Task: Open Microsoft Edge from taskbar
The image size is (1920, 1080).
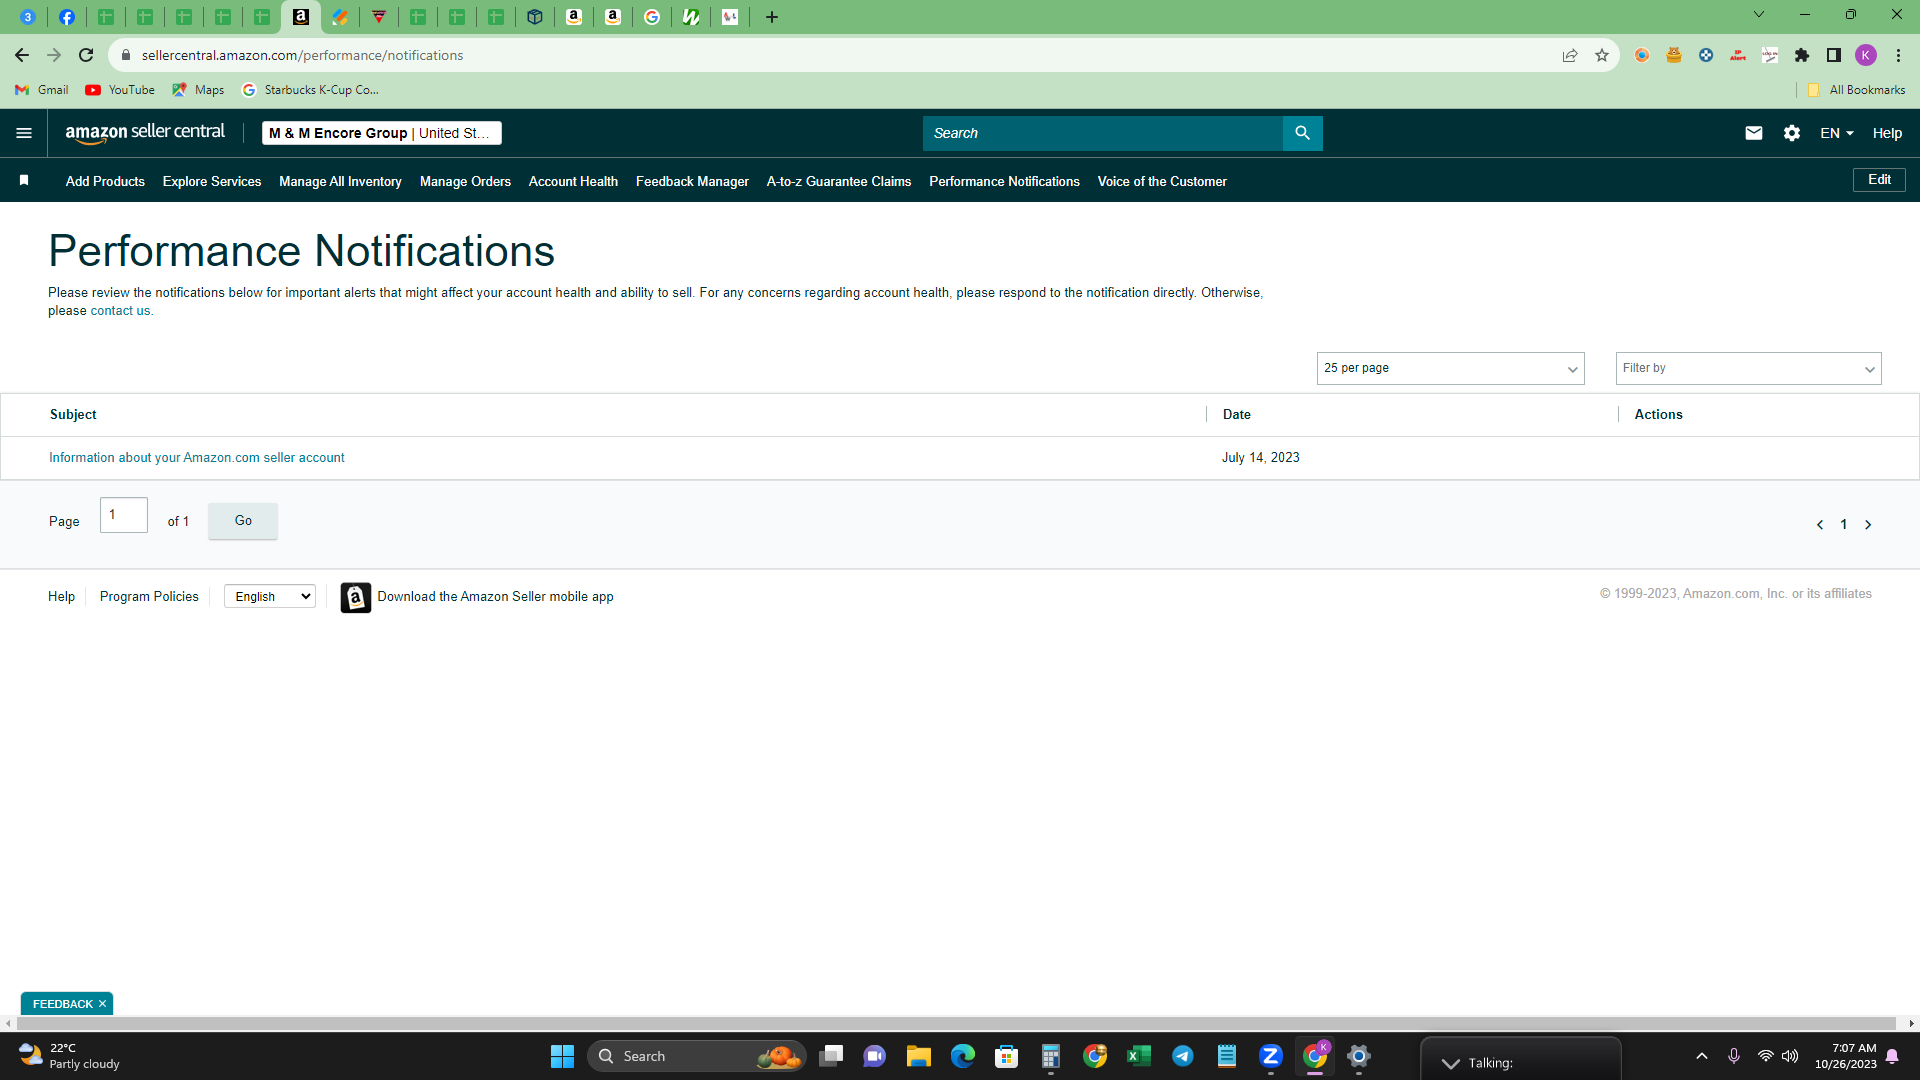Action: [x=962, y=1056]
